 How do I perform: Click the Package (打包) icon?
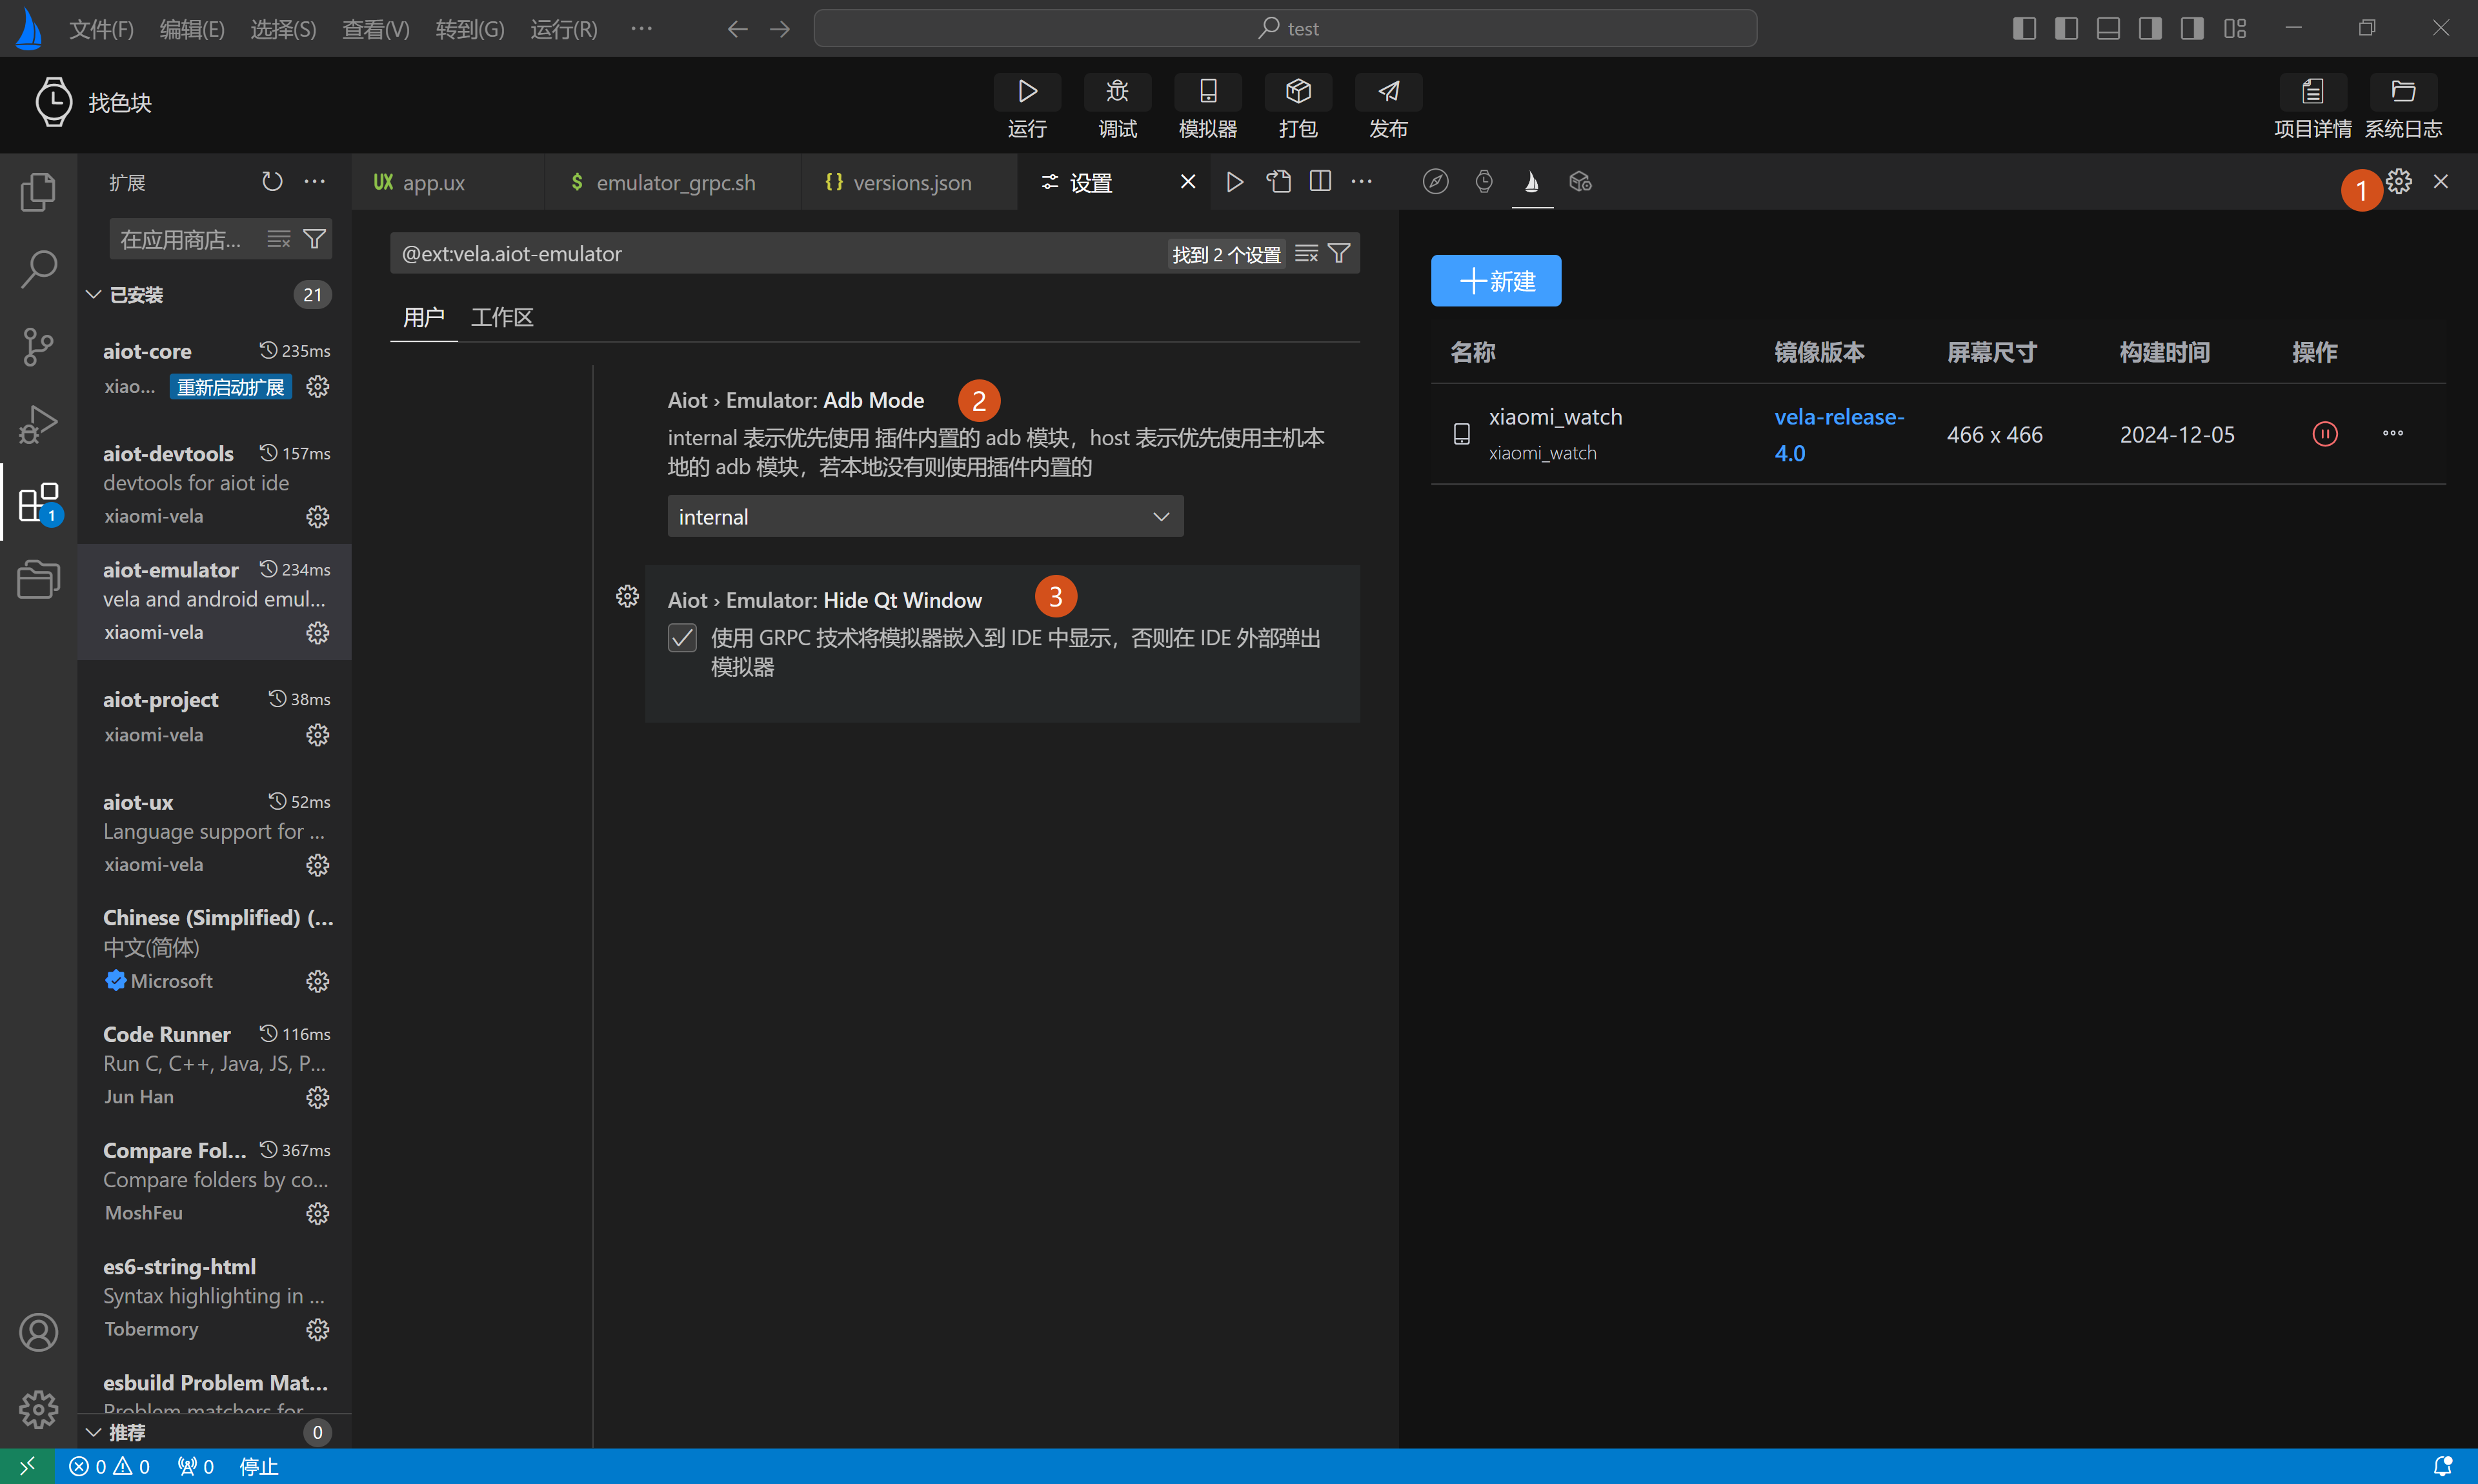point(1298,92)
